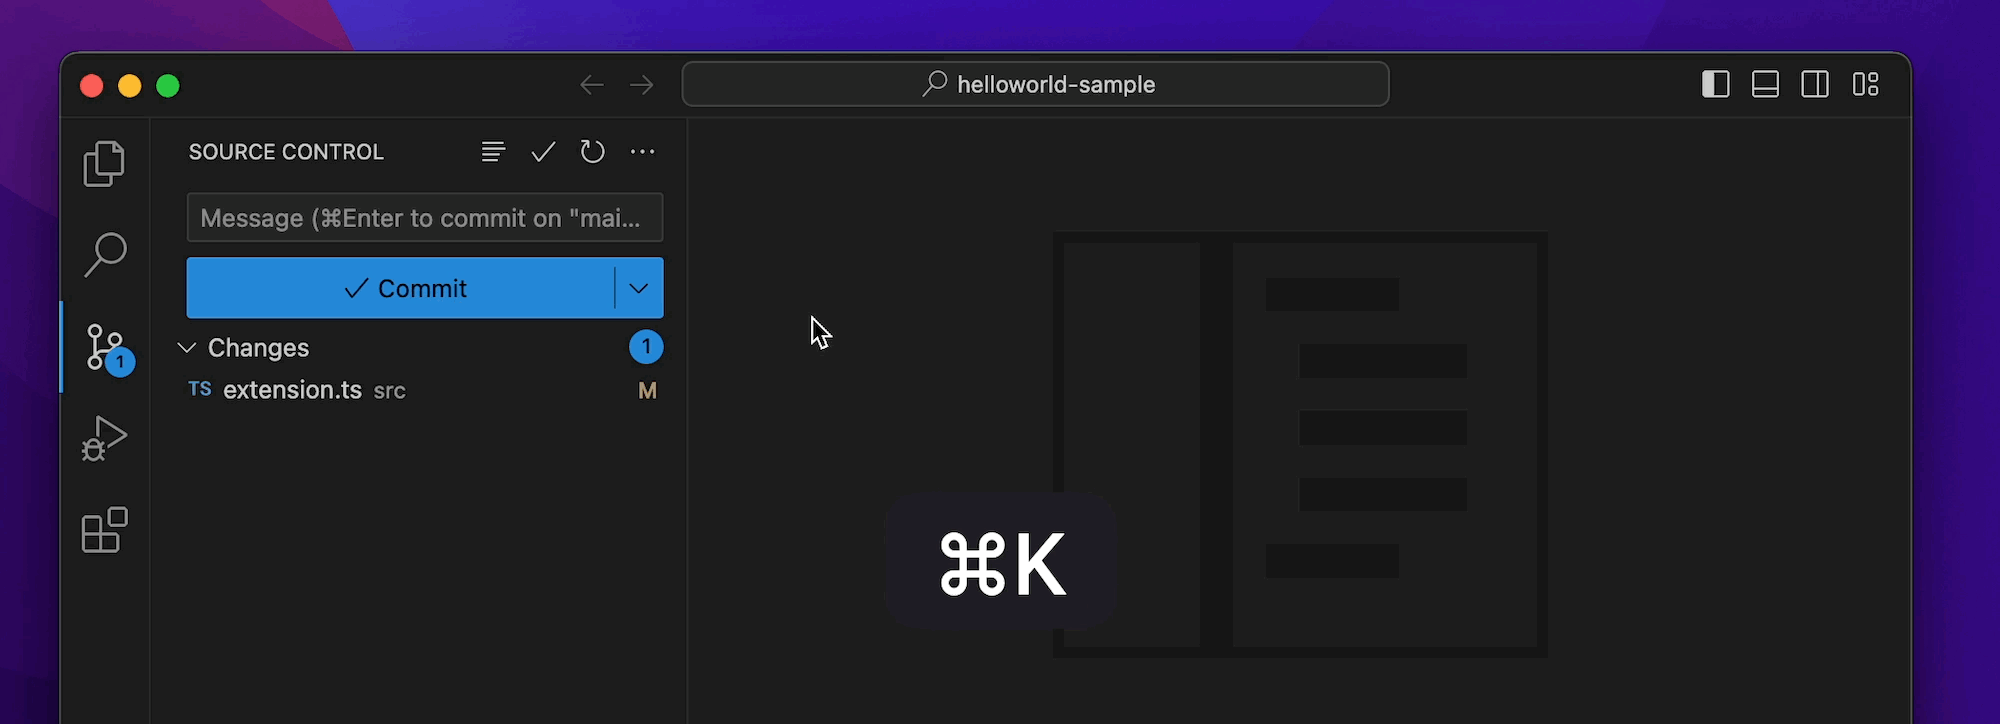Click the yellow minimize window button
Screen dimensions: 2000x724
[x=130, y=86]
